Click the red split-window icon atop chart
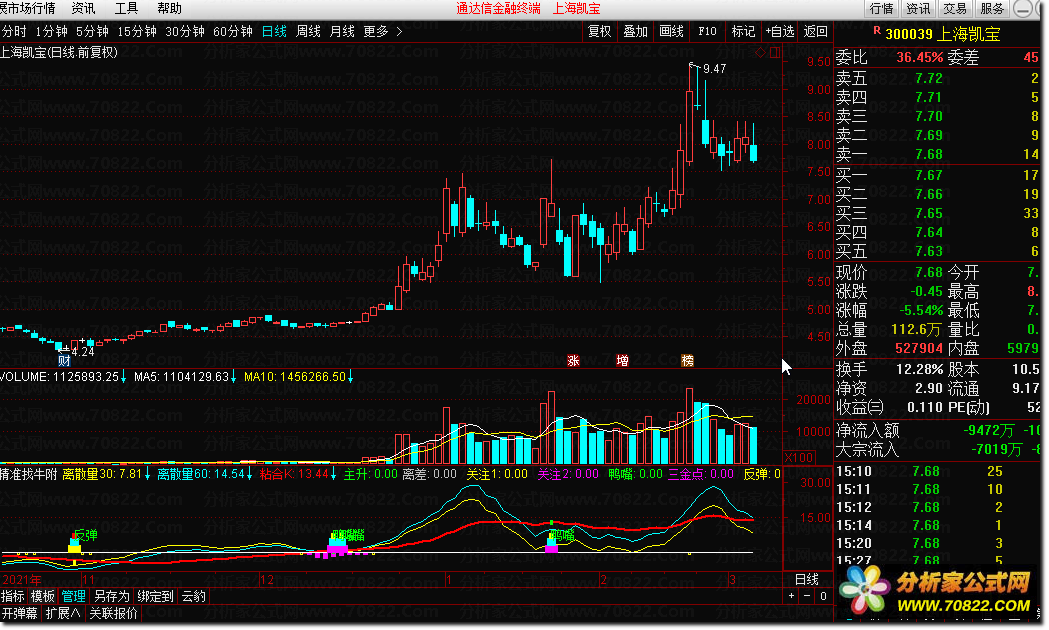 (x=775, y=52)
